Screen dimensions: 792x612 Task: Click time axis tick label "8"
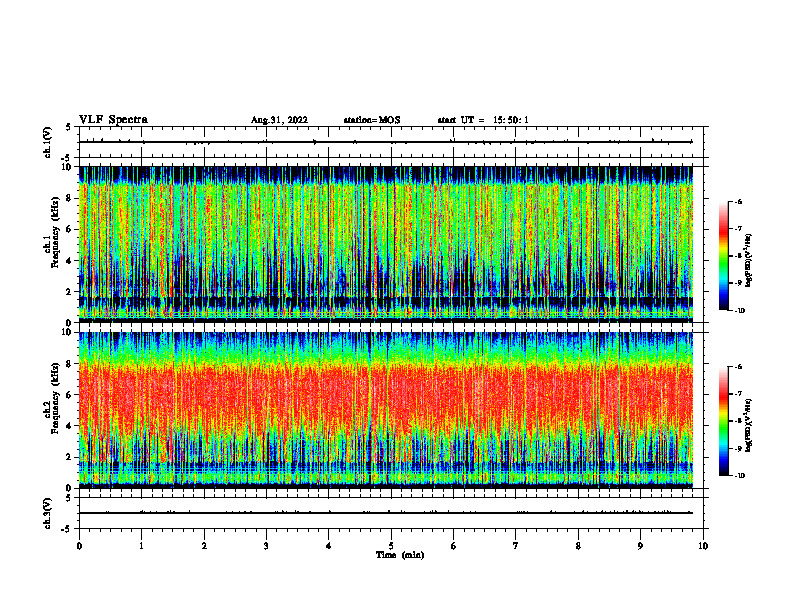tap(578, 546)
